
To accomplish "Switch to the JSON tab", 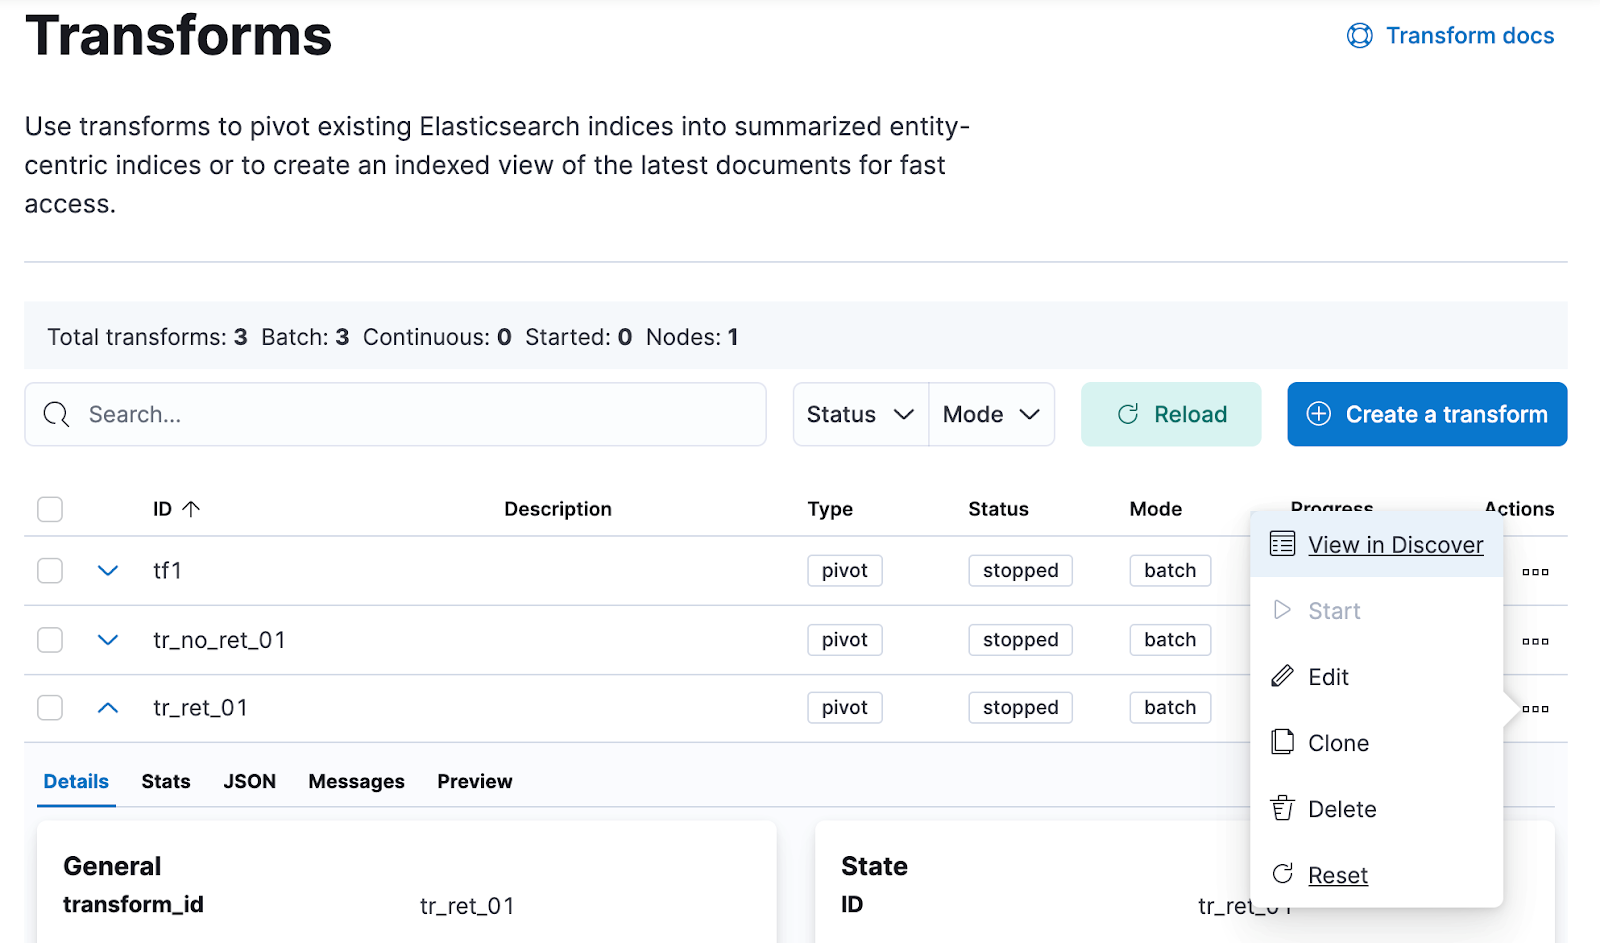I will pos(249,781).
